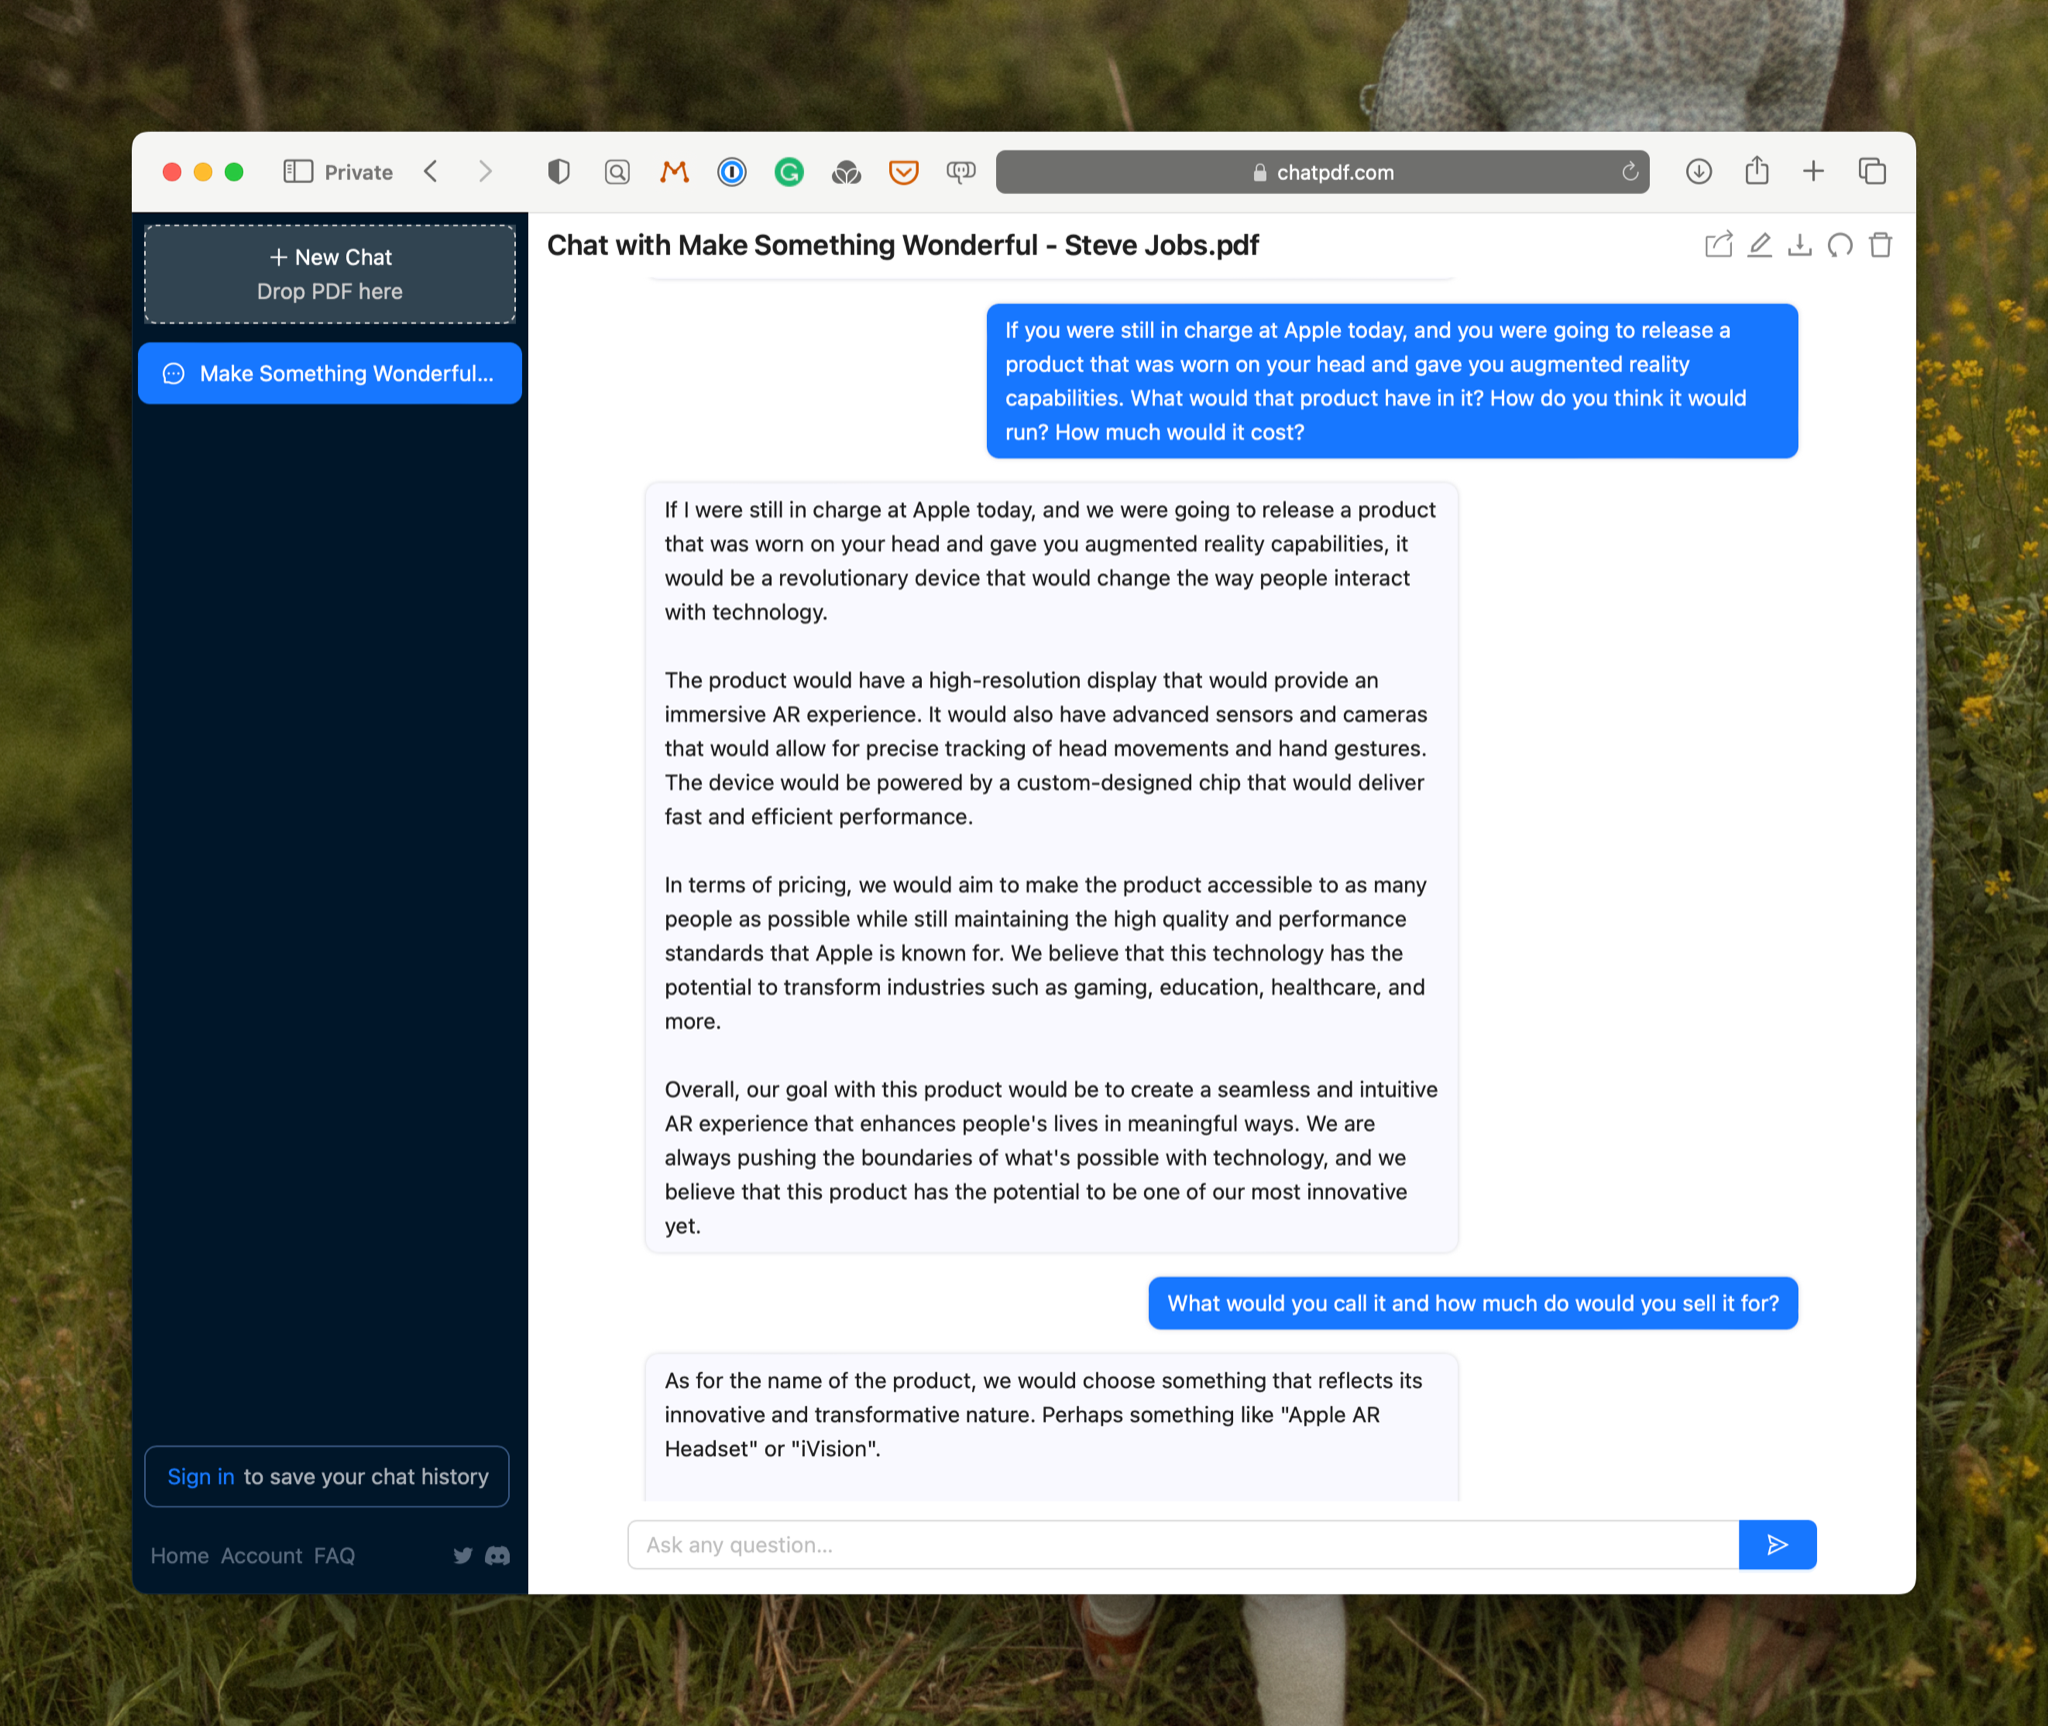Reload the chatpdf.com page
2048x1726 pixels.
[1630, 172]
